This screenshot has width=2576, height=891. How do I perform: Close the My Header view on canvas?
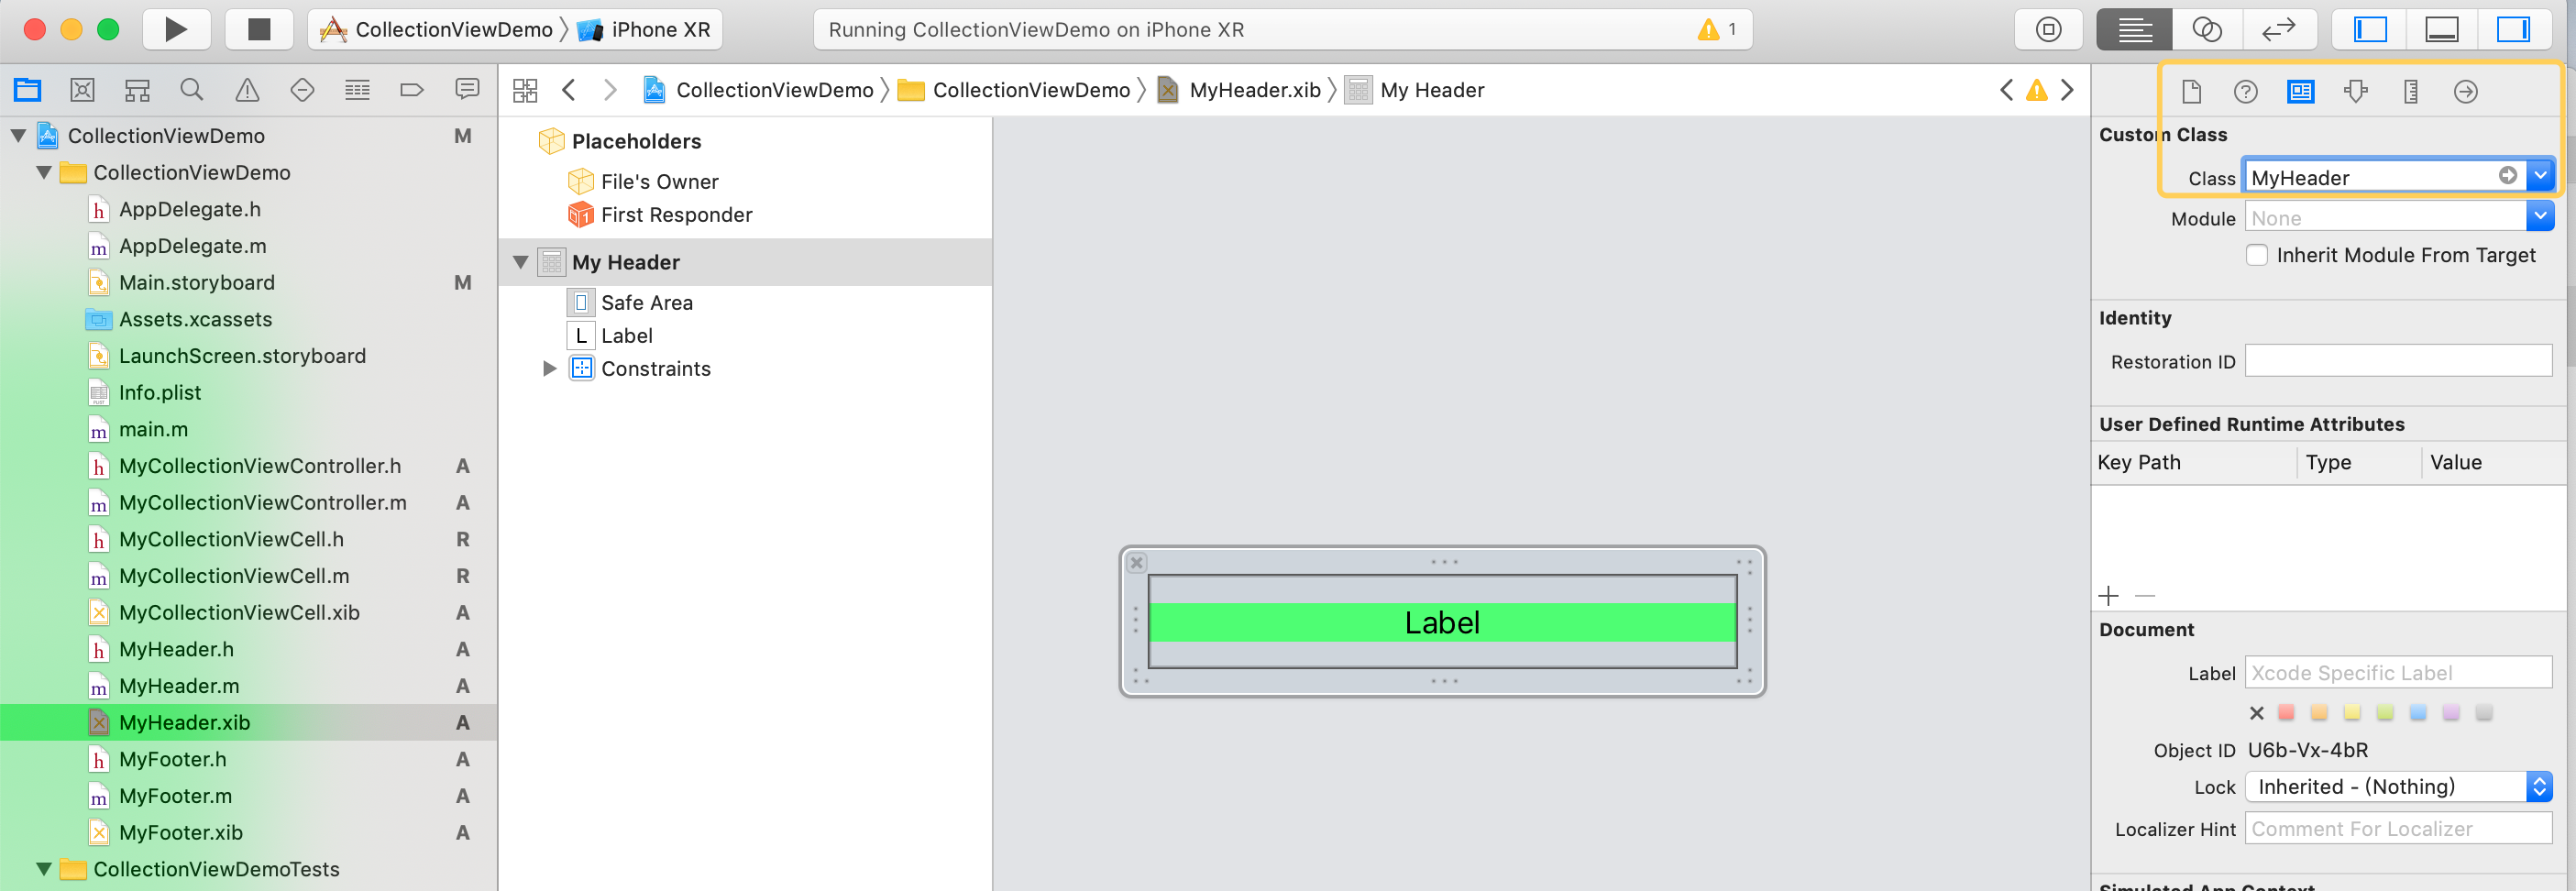[1137, 563]
